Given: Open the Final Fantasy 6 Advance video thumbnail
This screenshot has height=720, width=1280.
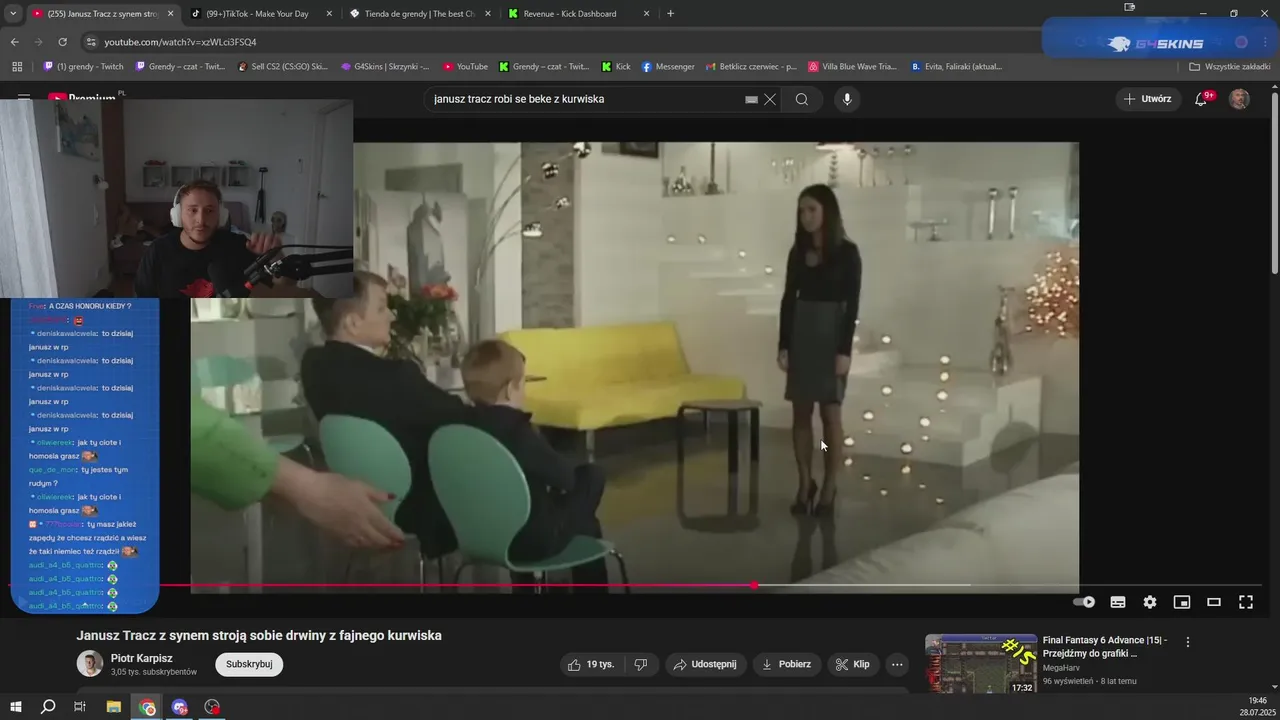Looking at the screenshot, I should [980, 664].
